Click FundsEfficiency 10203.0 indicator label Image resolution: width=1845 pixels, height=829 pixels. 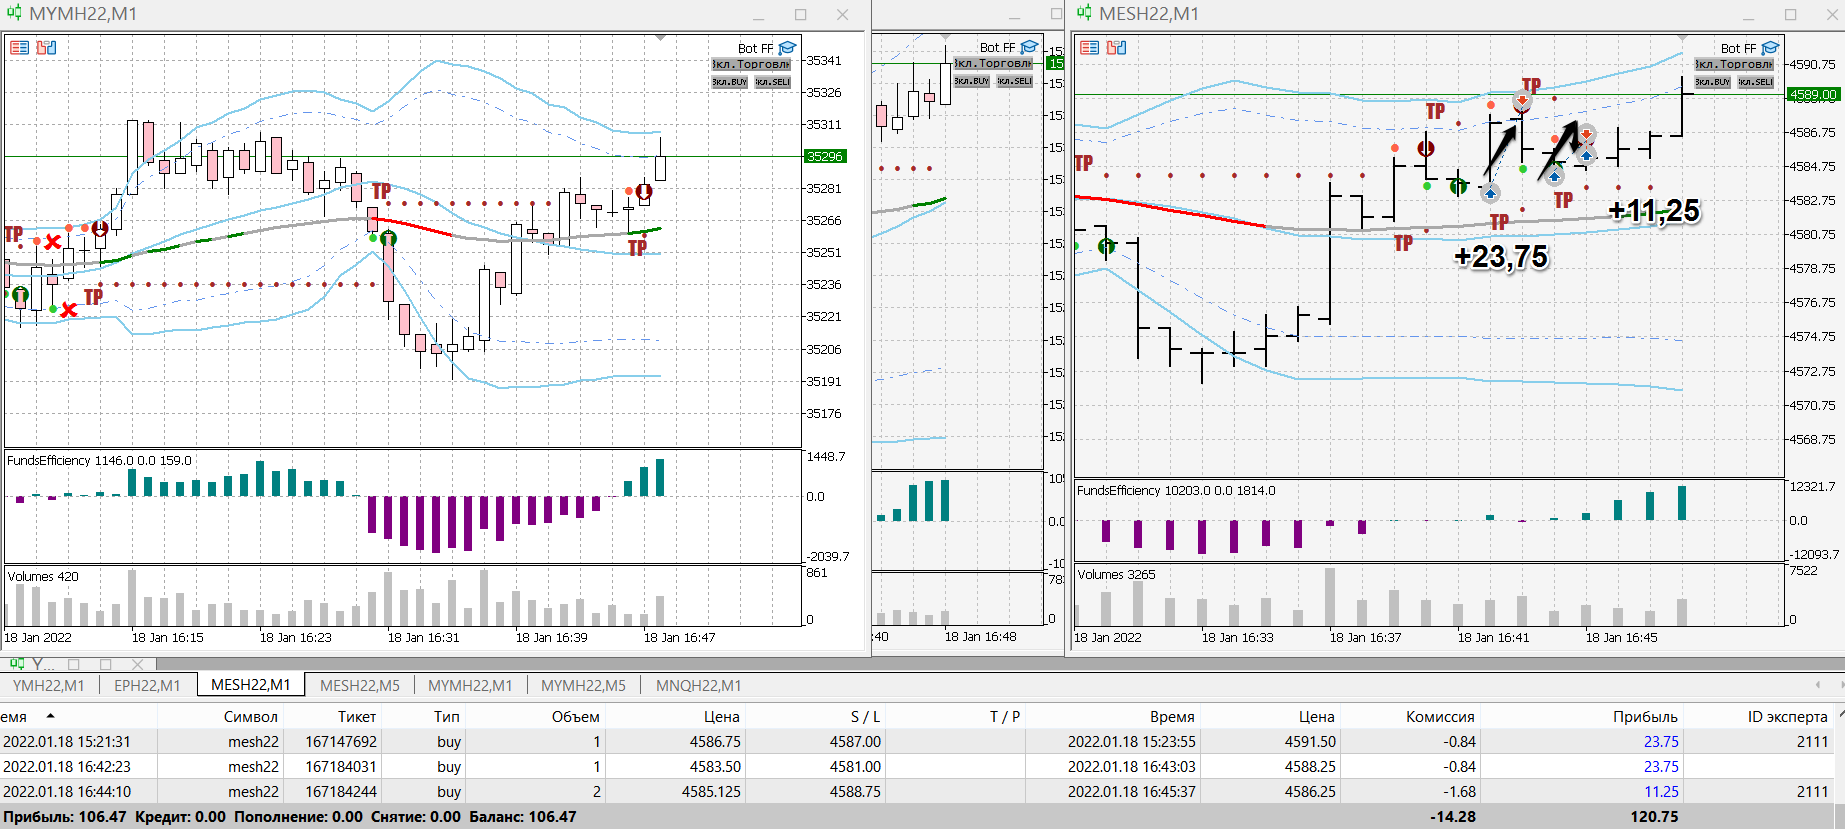tap(1176, 491)
